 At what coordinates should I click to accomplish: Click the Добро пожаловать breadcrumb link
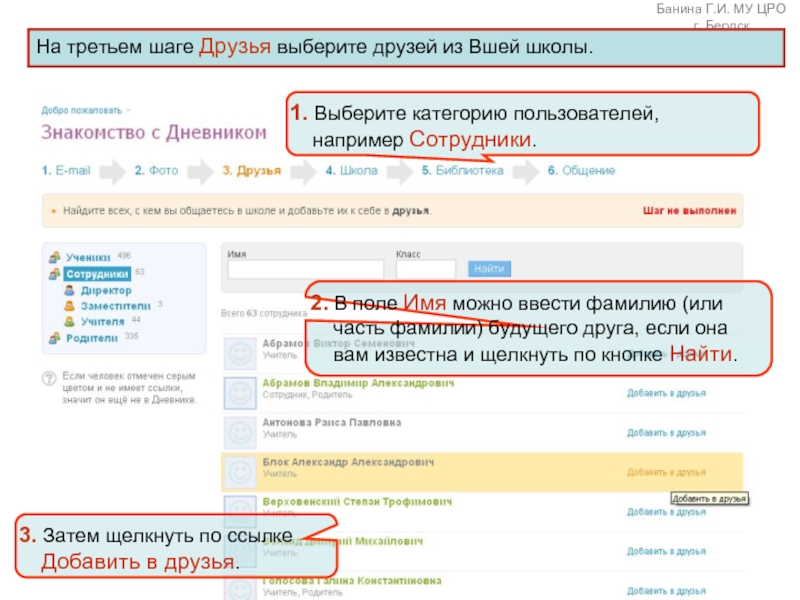[x=82, y=110]
